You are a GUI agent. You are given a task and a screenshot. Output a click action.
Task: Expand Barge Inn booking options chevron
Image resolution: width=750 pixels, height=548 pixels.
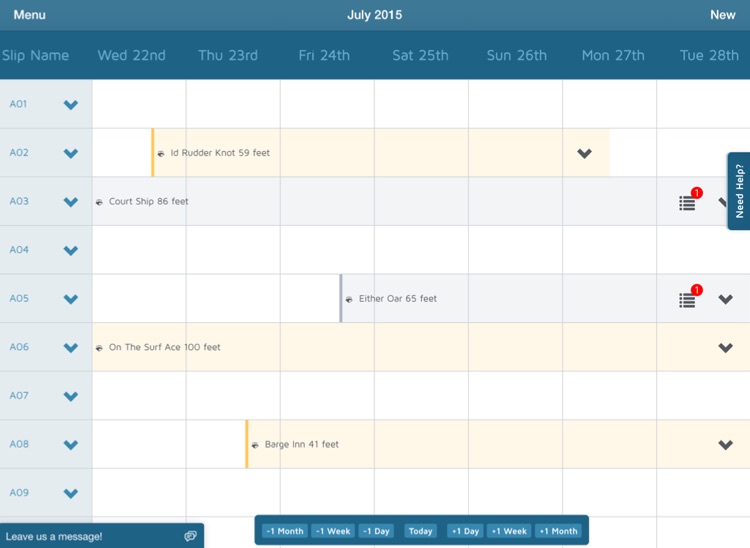(726, 445)
